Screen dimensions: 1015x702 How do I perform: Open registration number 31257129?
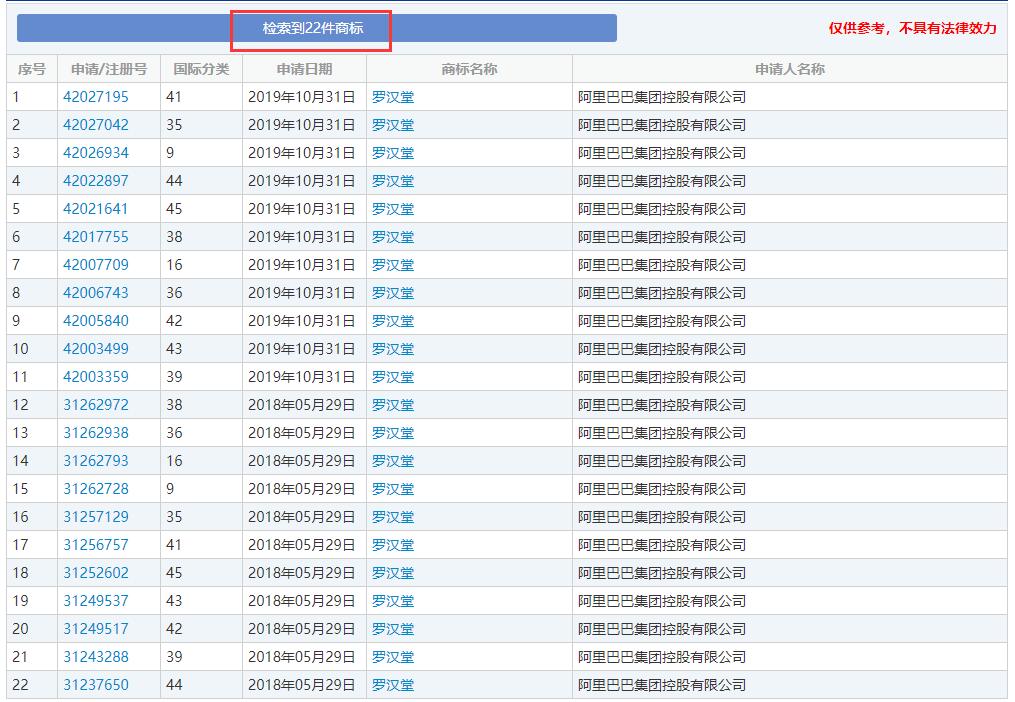tap(96, 517)
